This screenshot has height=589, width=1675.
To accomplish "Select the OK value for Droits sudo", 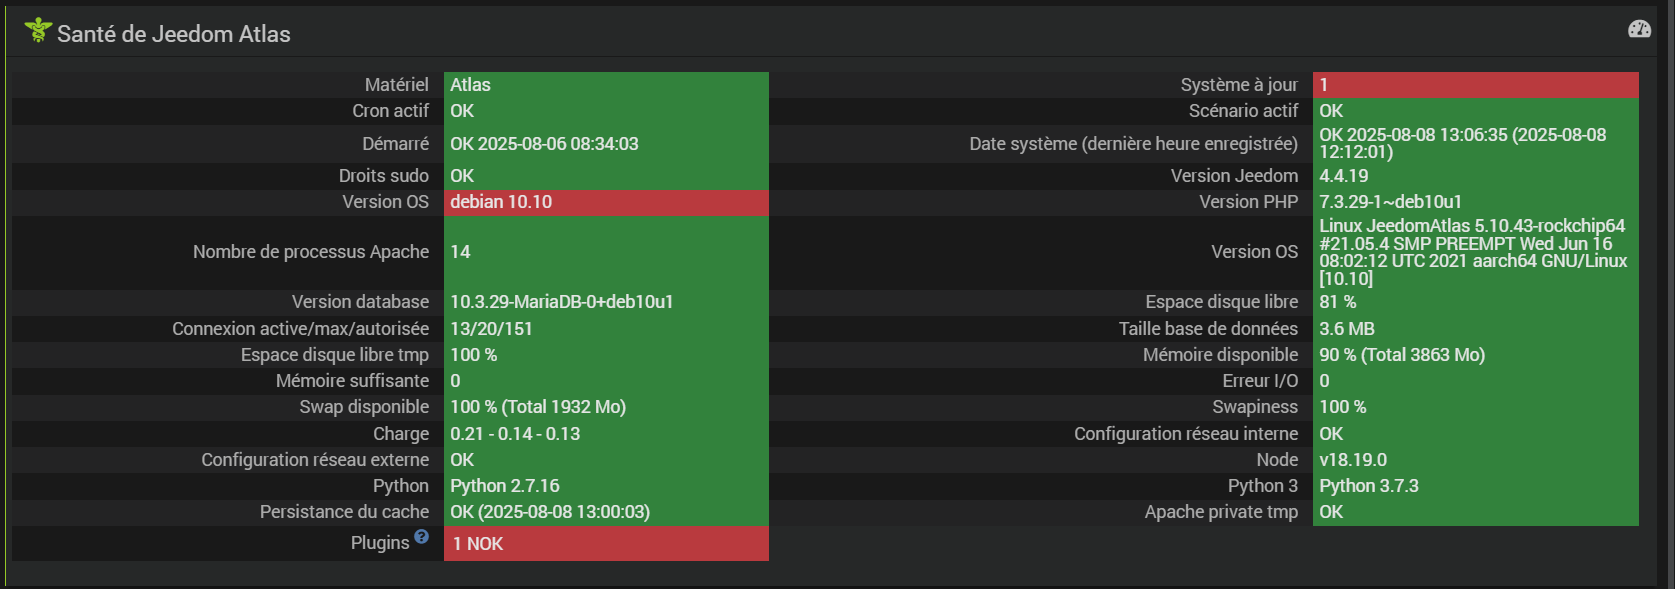I will coord(462,176).
